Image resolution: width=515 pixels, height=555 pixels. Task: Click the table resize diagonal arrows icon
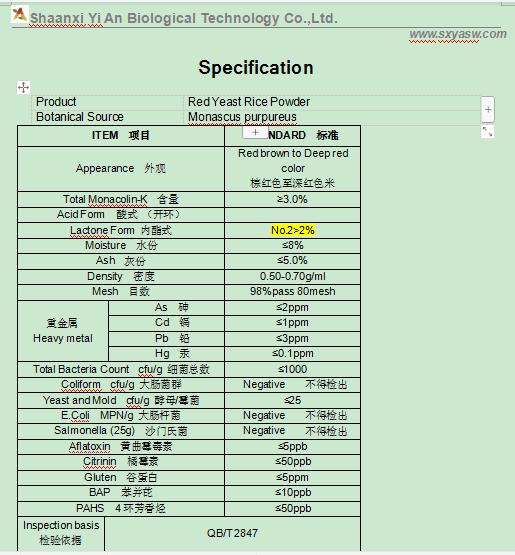[x=487, y=131]
